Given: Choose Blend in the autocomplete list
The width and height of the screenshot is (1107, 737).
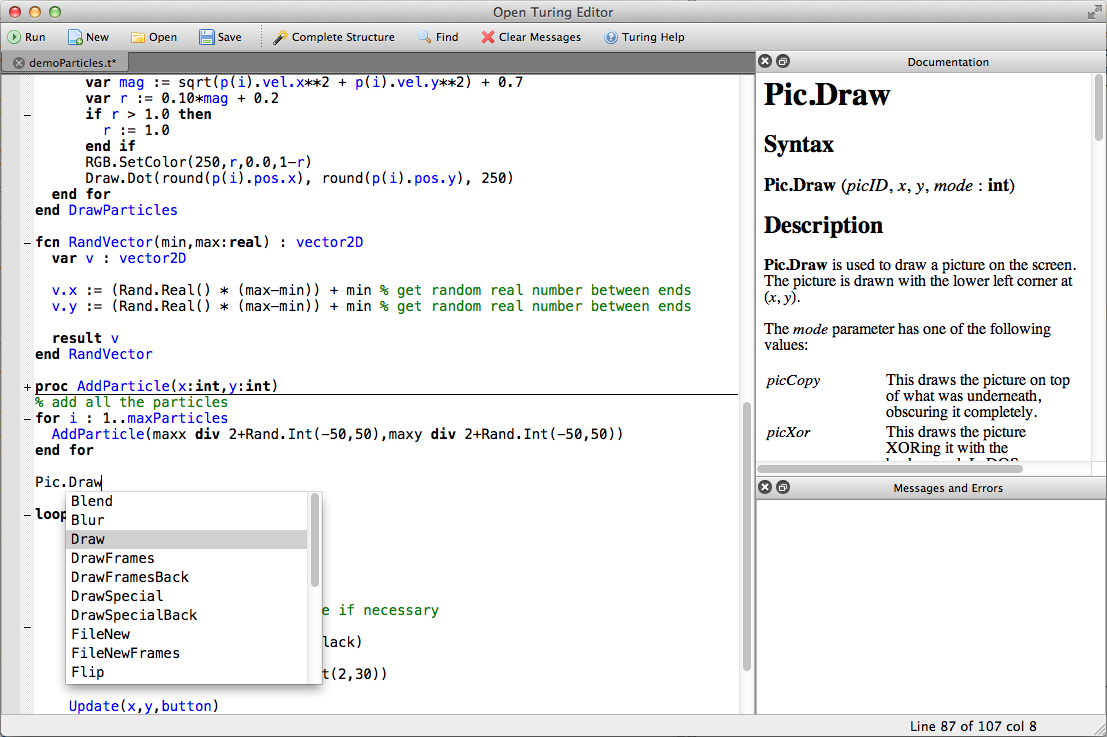Looking at the screenshot, I should pos(187,501).
